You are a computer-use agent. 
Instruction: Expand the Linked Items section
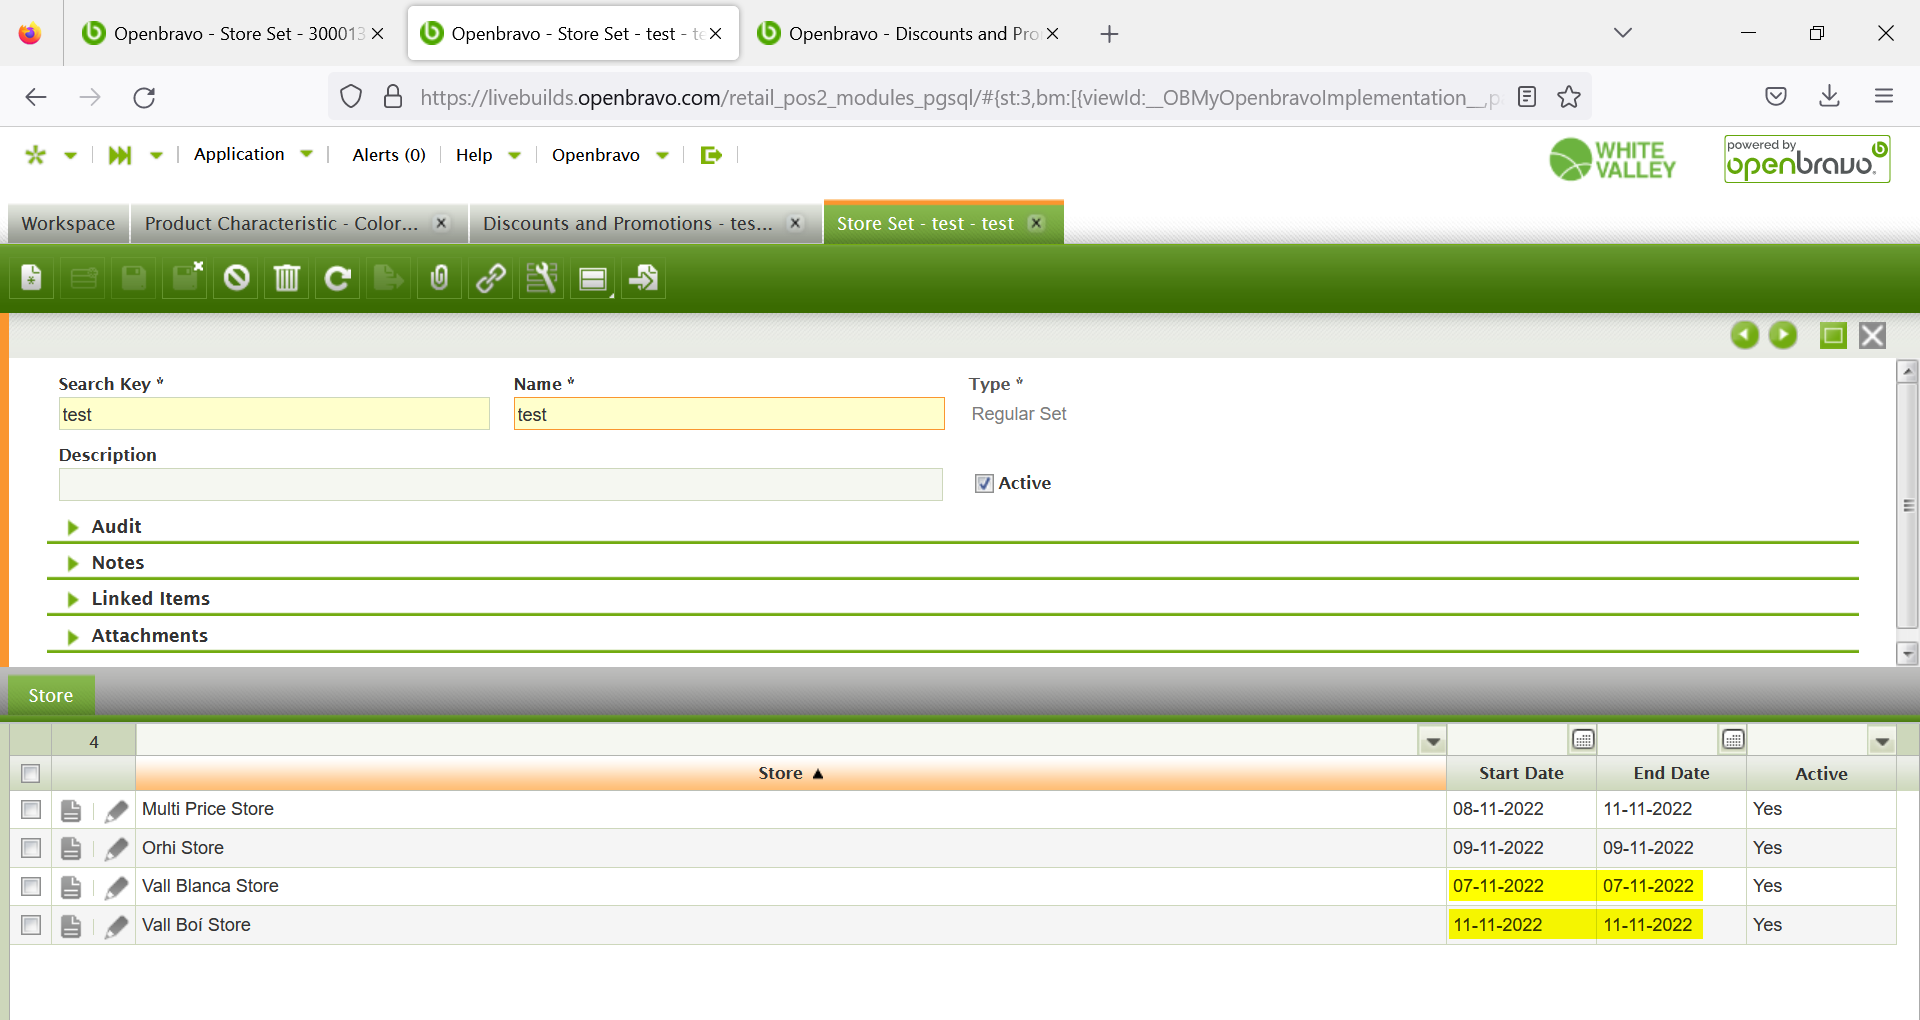150,599
